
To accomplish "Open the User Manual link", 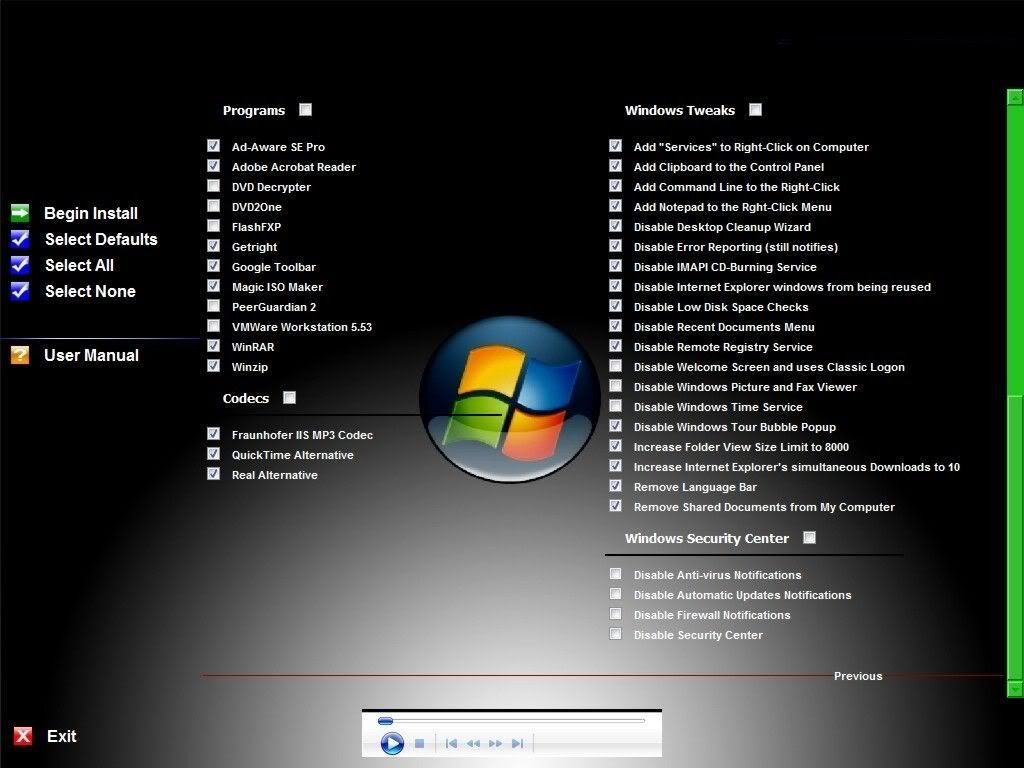I will pyautogui.click(x=91, y=355).
